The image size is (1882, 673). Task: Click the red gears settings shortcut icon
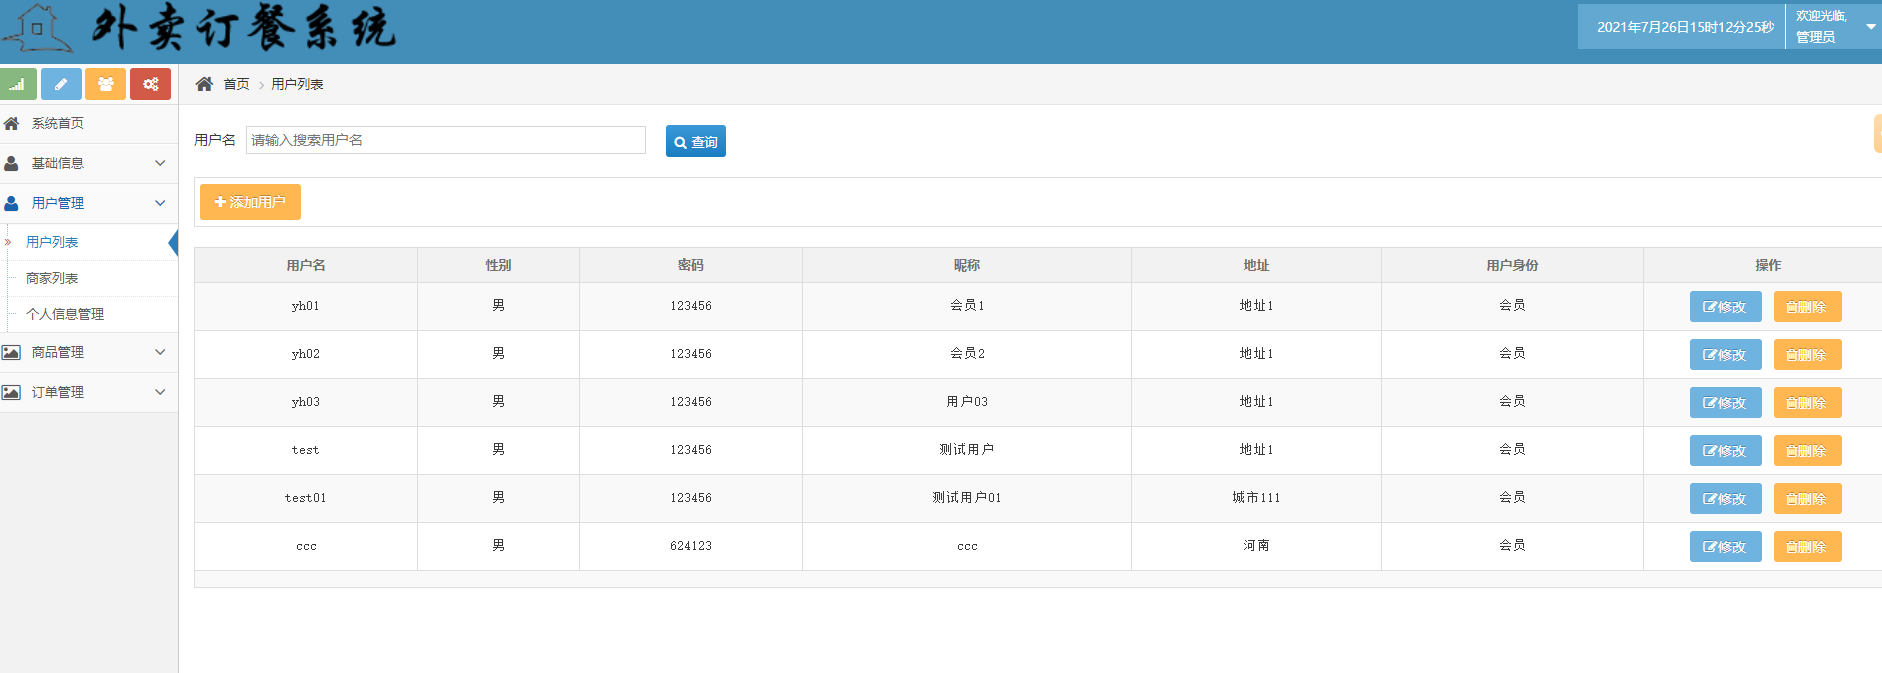[150, 84]
